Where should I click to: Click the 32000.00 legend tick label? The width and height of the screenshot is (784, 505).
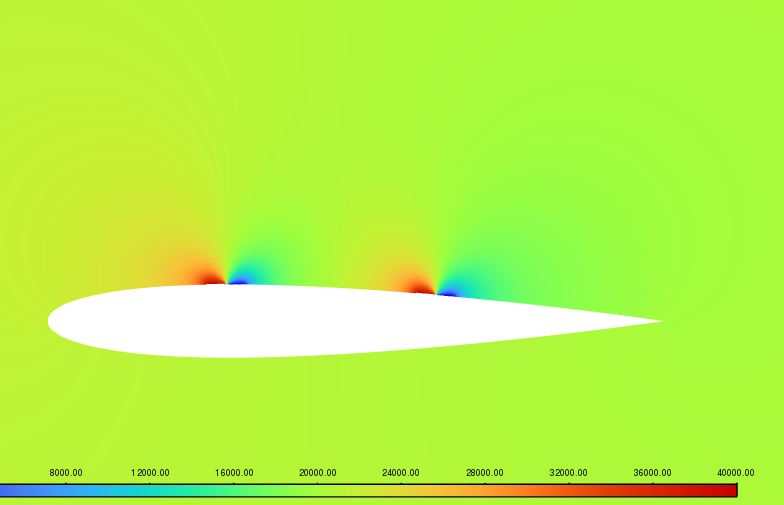568,473
